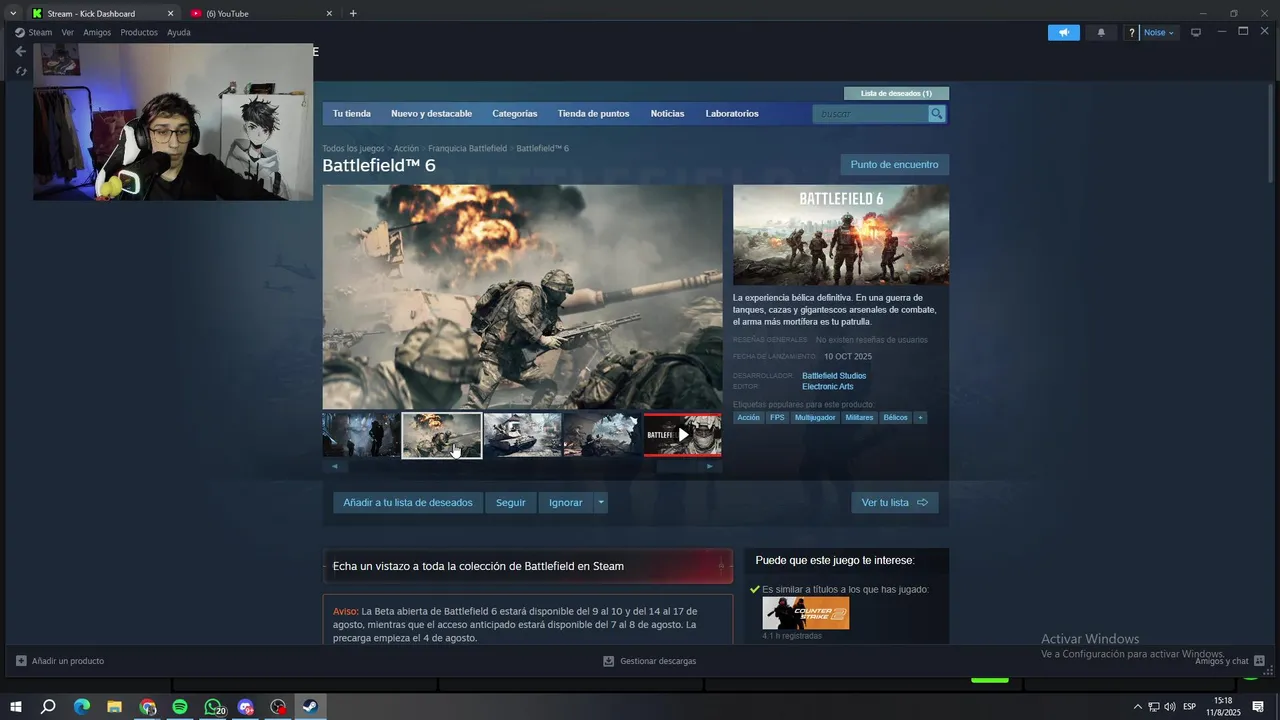Image resolution: width=1280 pixels, height=720 pixels.
Task: Select first soldier silhouette screenshot thumbnail
Action: [x=361, y=435]
